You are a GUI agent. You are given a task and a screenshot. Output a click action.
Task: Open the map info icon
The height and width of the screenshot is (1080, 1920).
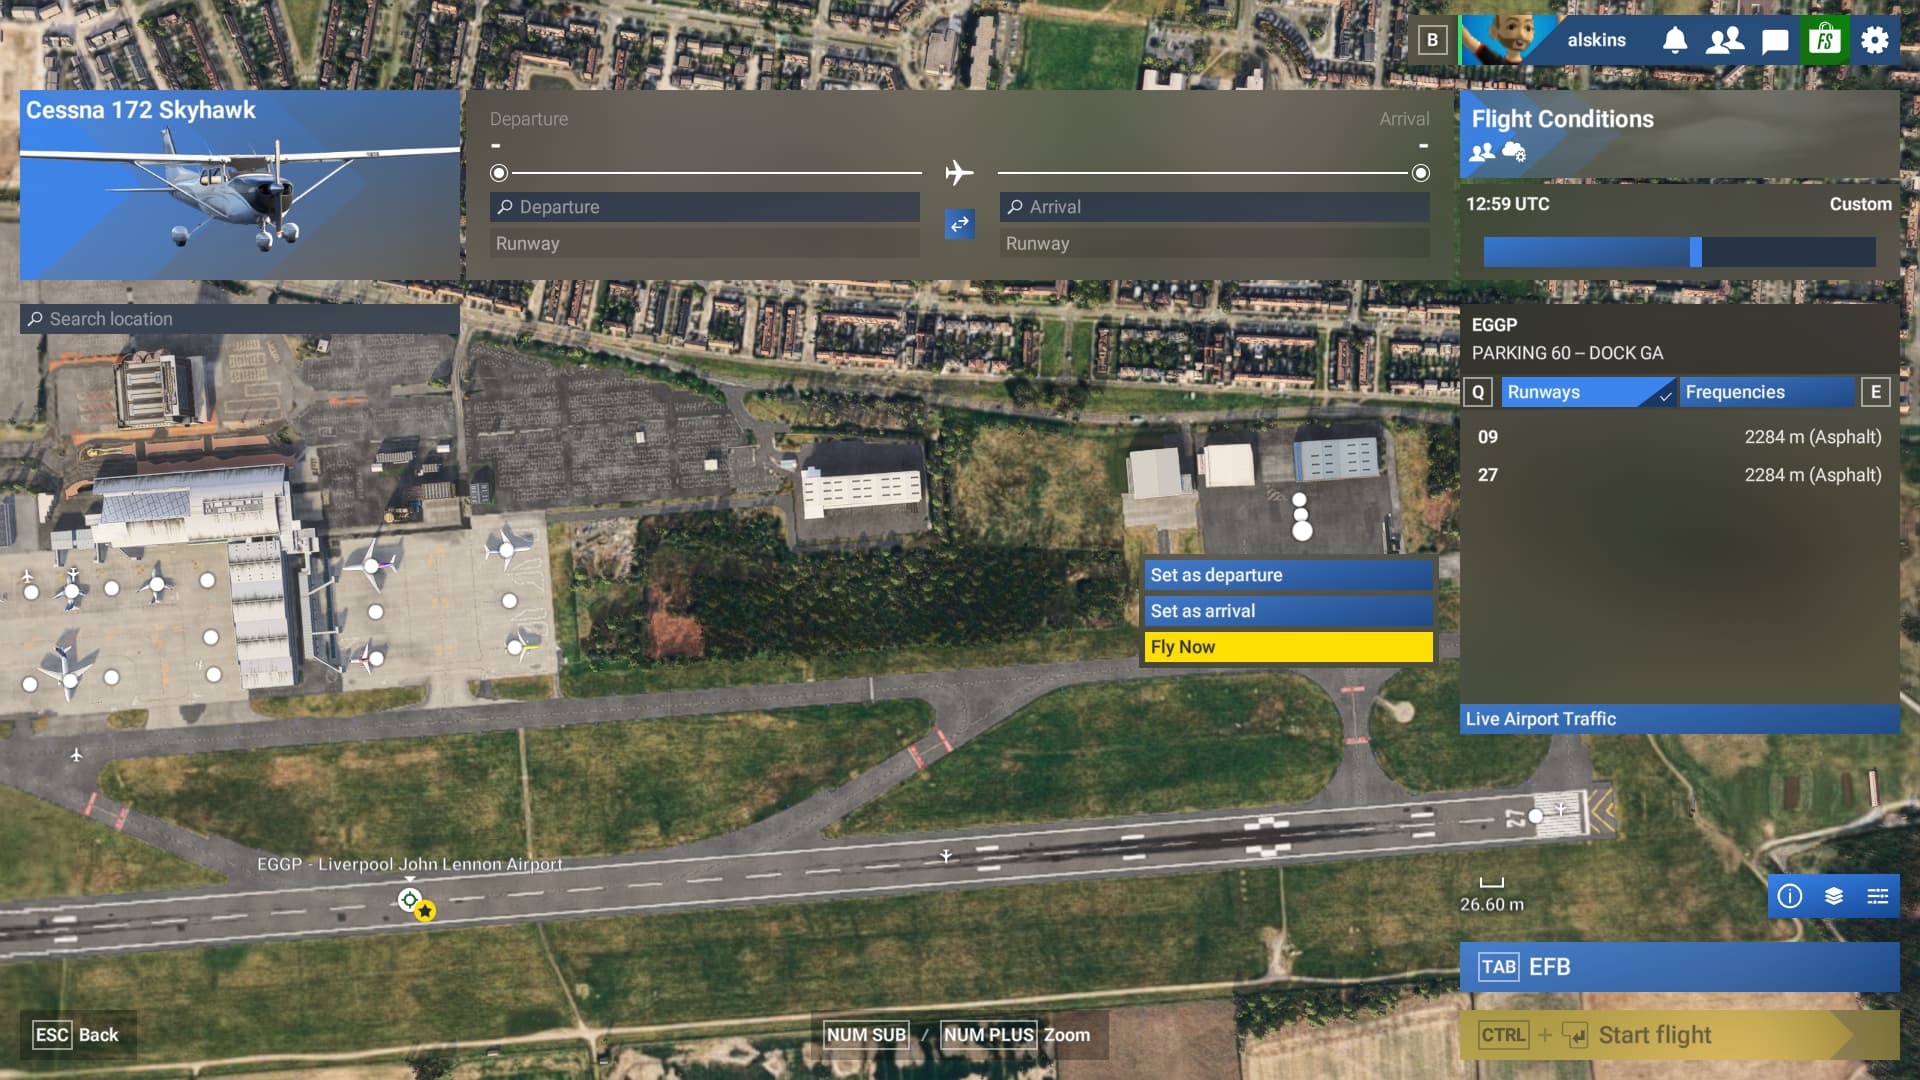coord(1790,896)
